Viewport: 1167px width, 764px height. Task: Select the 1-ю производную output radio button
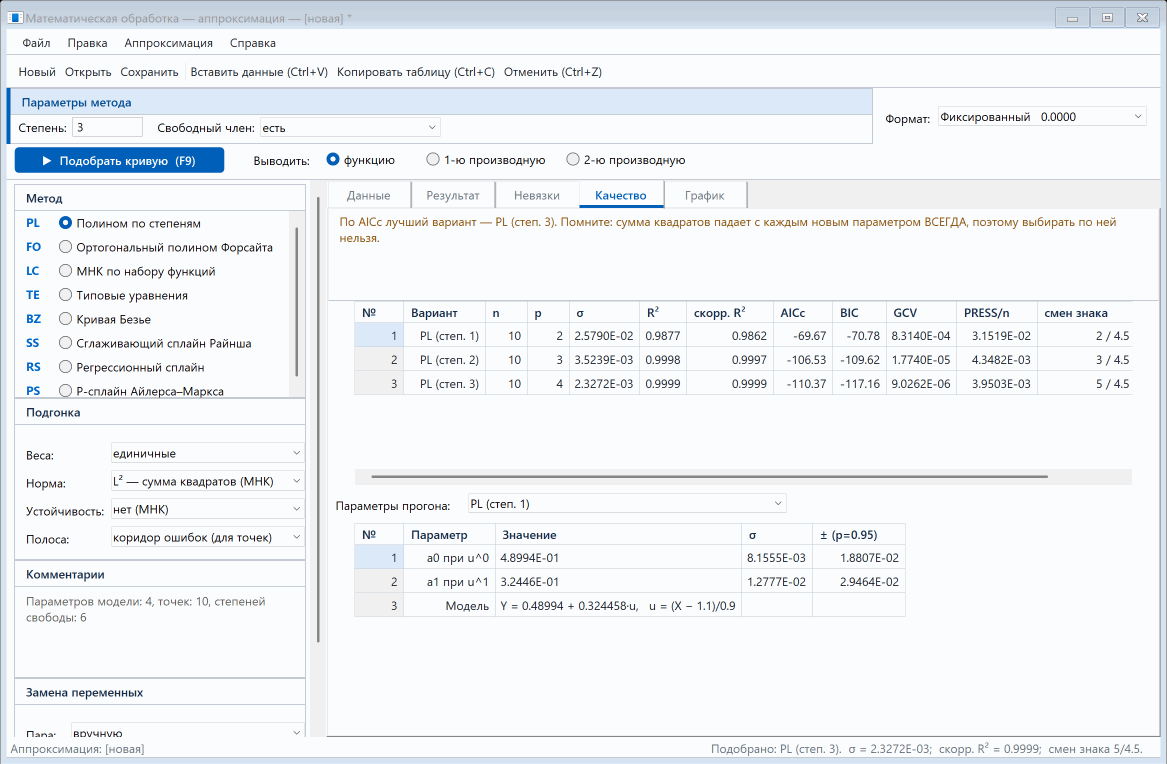tap(432, 159)
